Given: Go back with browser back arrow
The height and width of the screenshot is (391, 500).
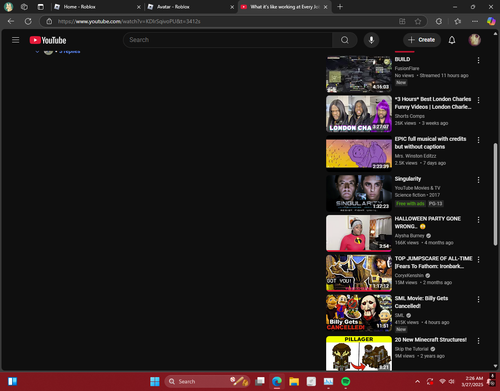Looking at the screenshot, I should click(11, 21).
